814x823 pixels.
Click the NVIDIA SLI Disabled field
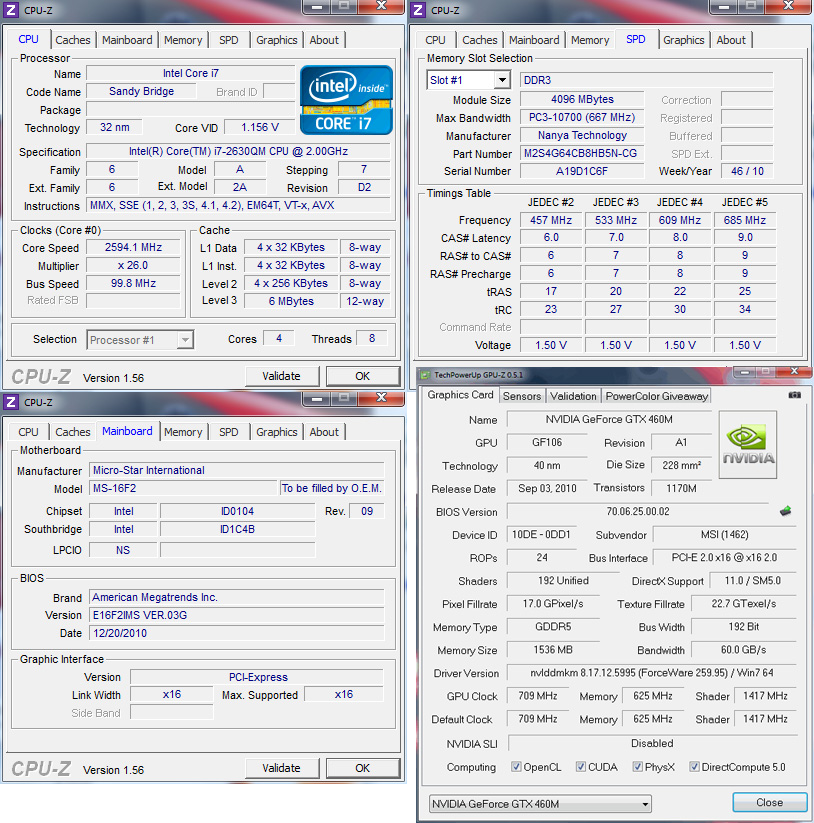[x=652, y=743]
